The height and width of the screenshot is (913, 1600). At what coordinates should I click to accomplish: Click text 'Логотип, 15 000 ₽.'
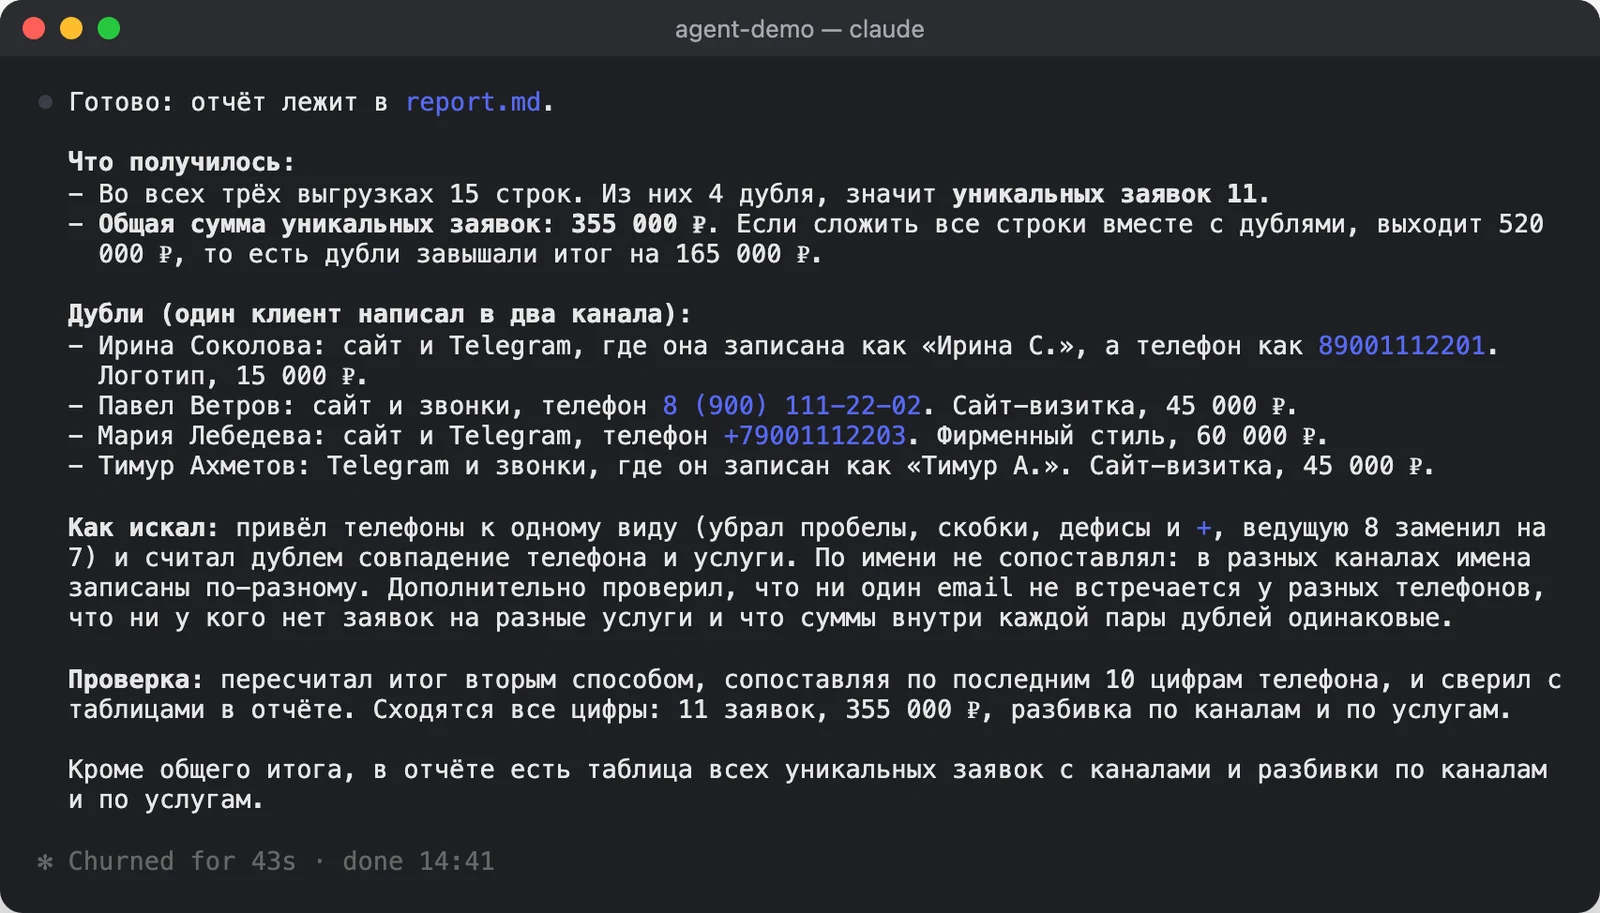point(233,376)
